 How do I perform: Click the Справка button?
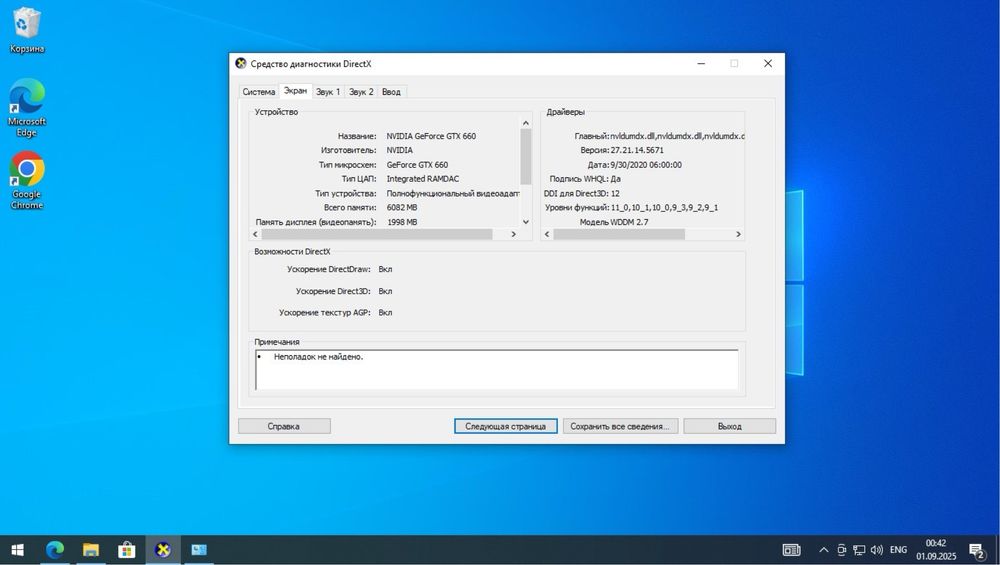tap(284, 426)
